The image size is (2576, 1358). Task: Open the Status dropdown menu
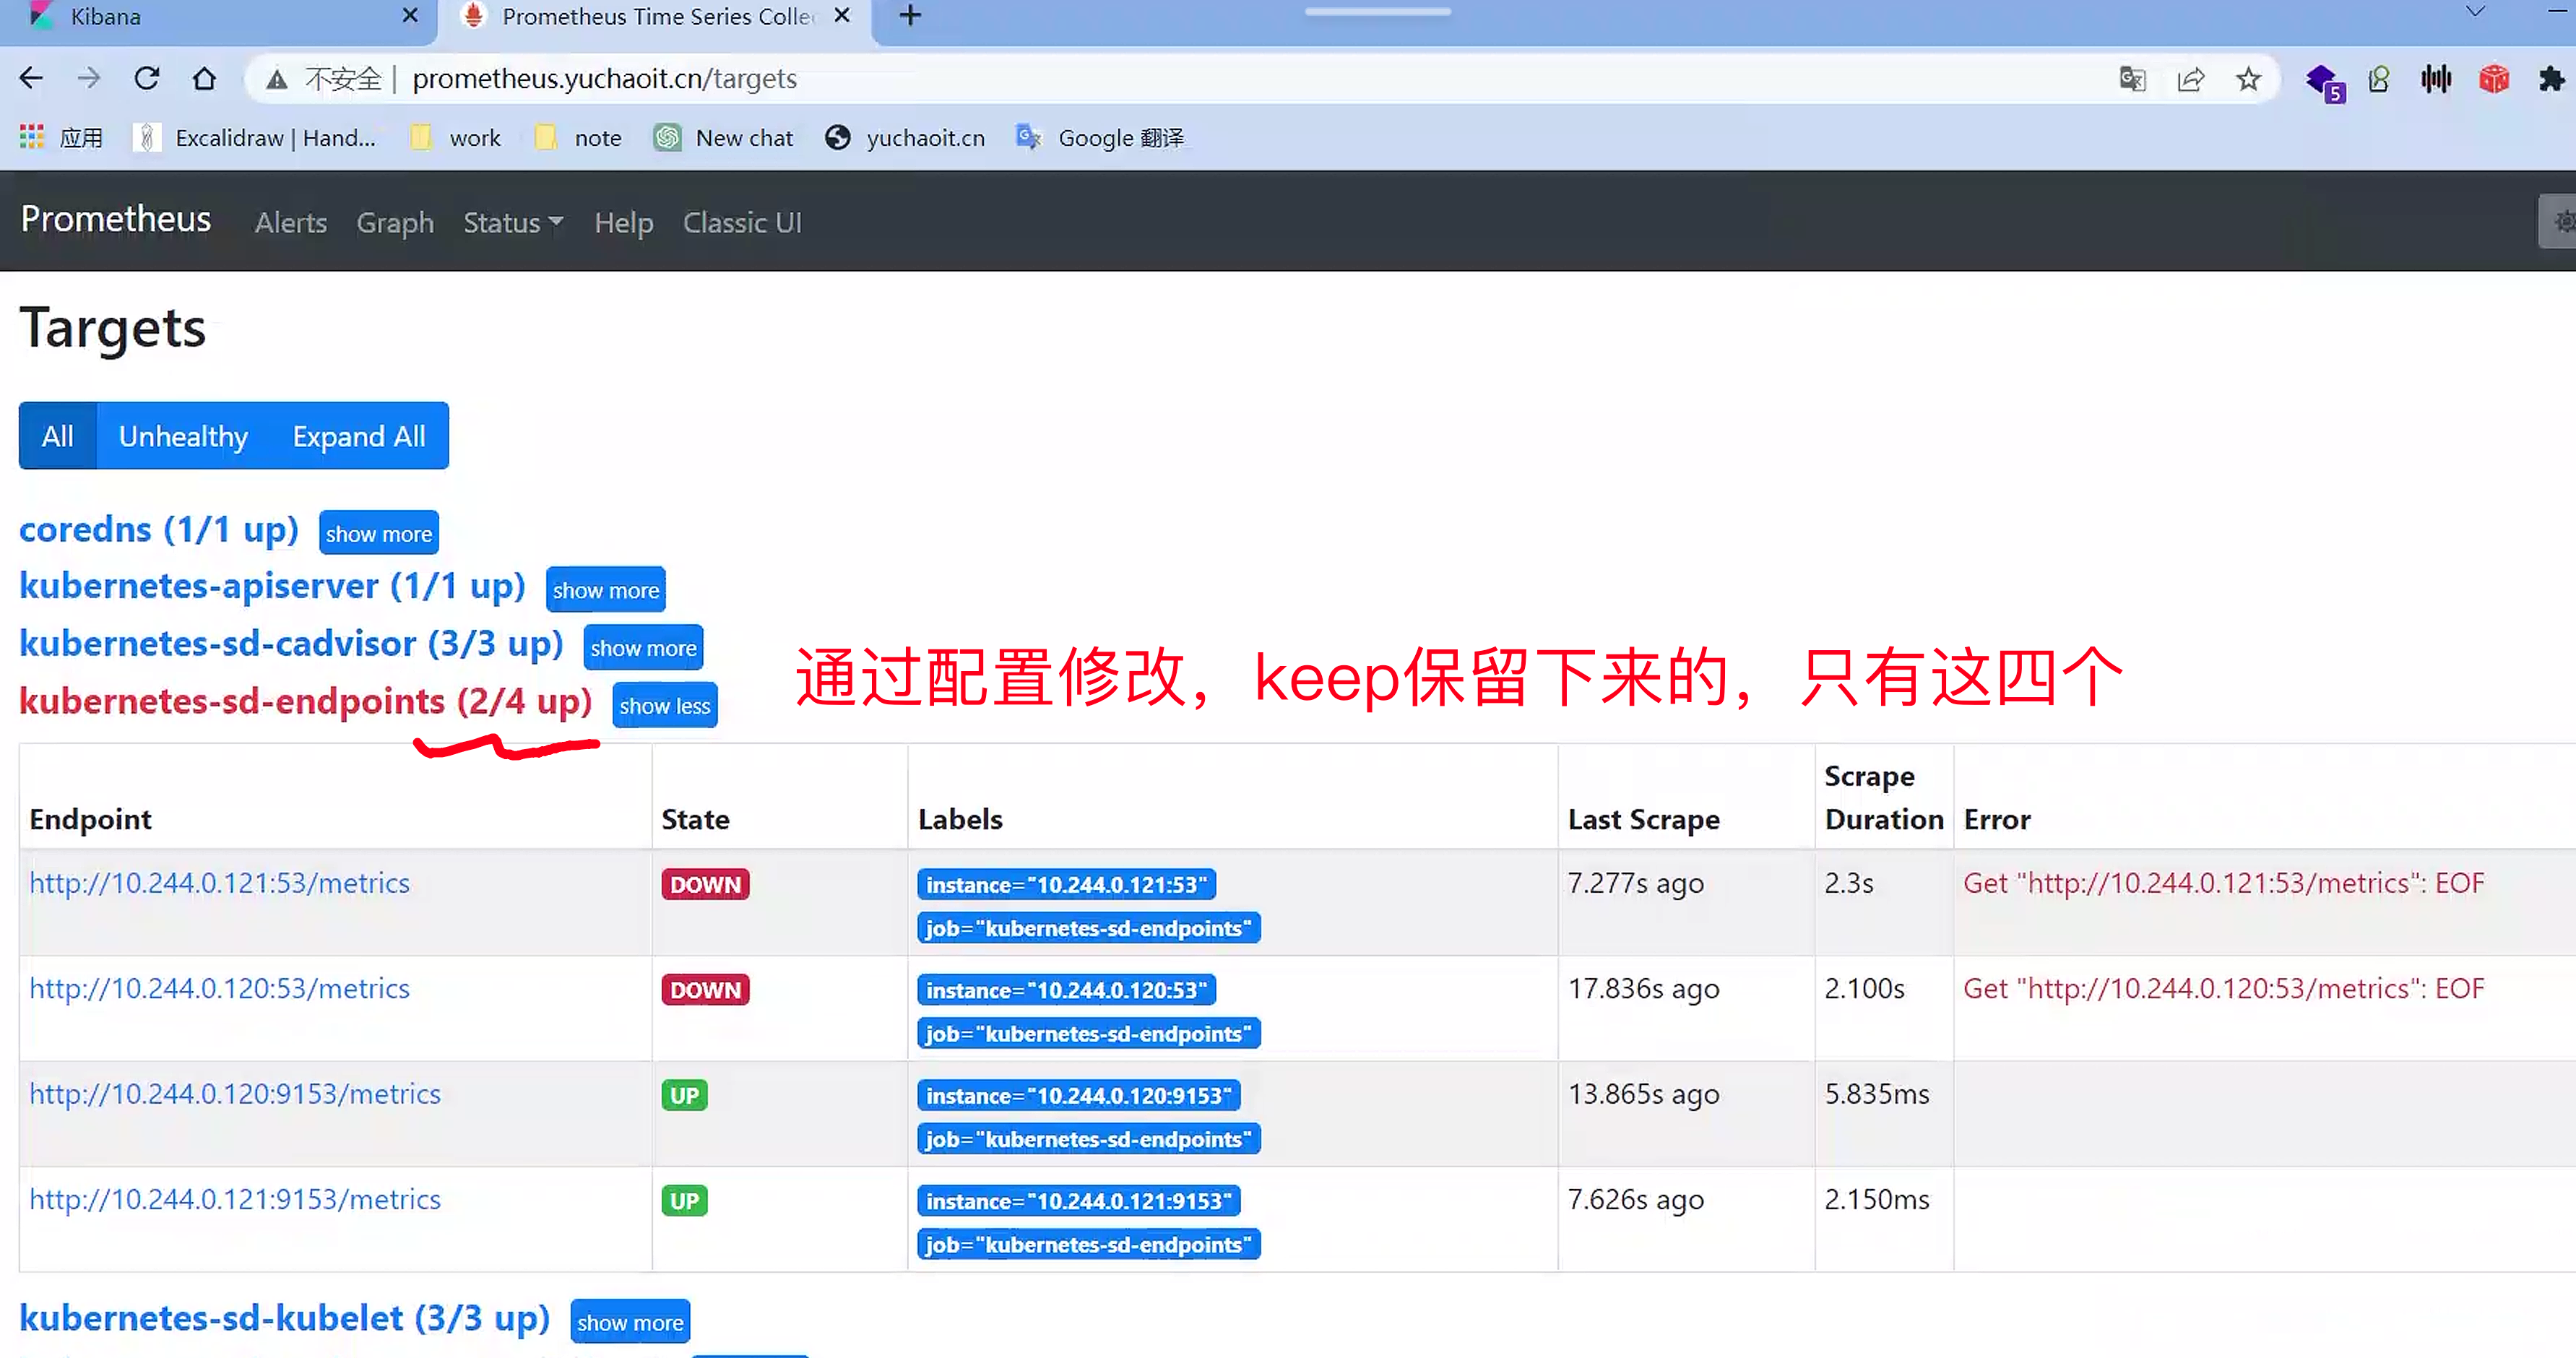point(512,222)
